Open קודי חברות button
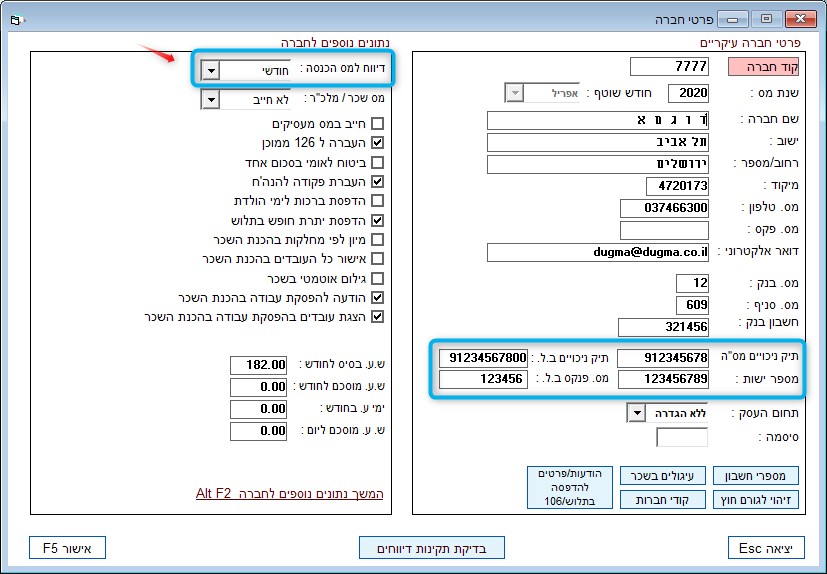The height and width of the screenshot is (574, 827). pos(662,500)
